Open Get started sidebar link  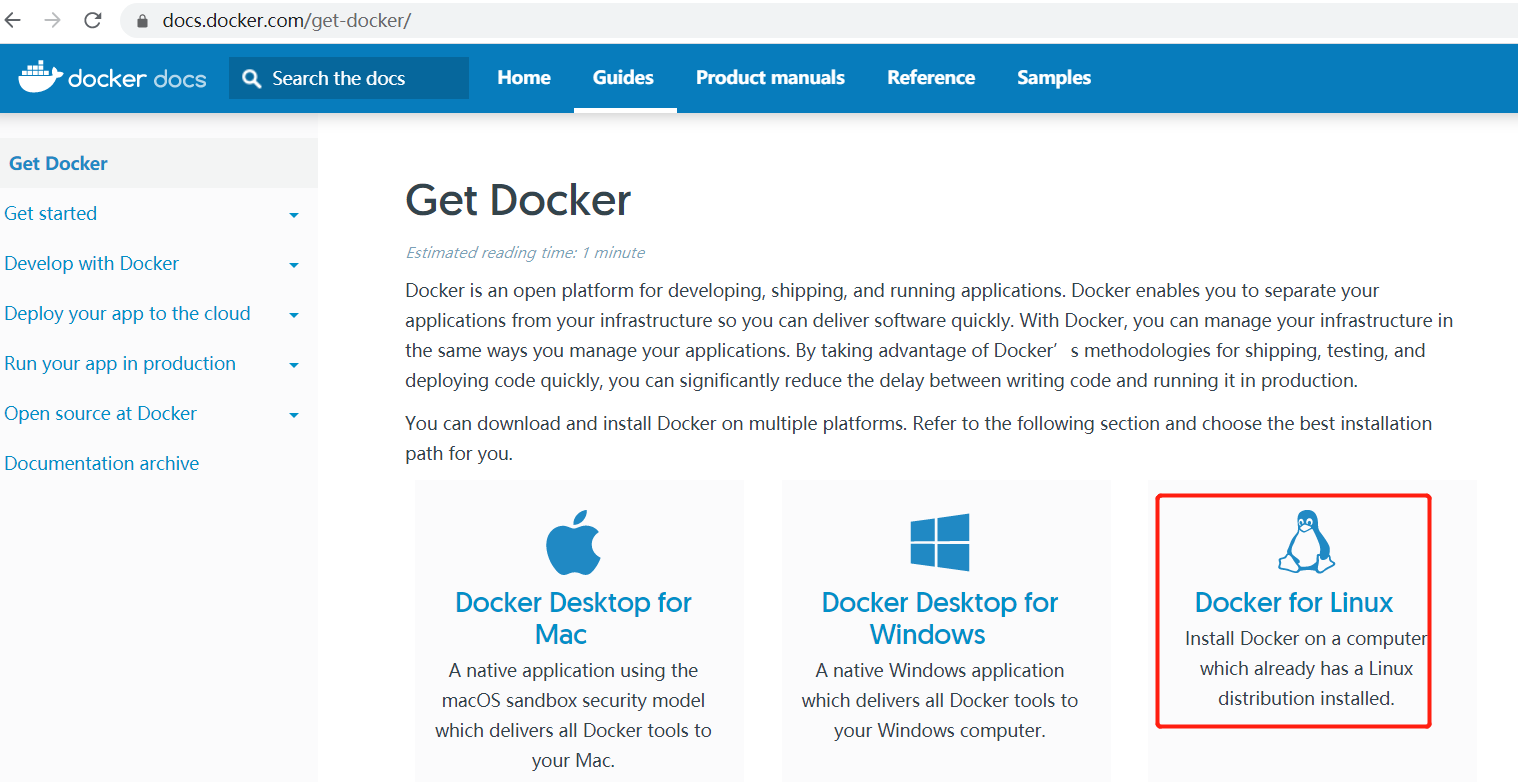coord(51,213)
